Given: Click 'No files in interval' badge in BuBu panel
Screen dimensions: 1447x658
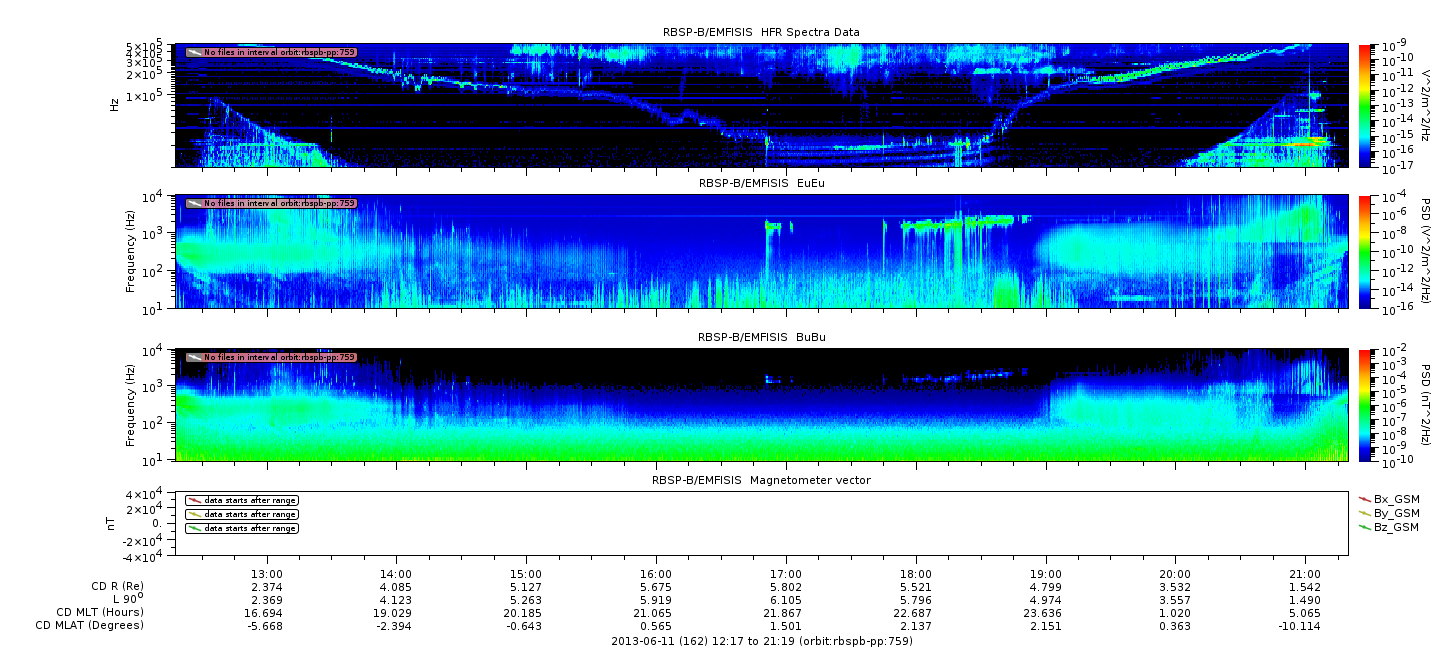Looking at the screenshot, I should (271, 357).
